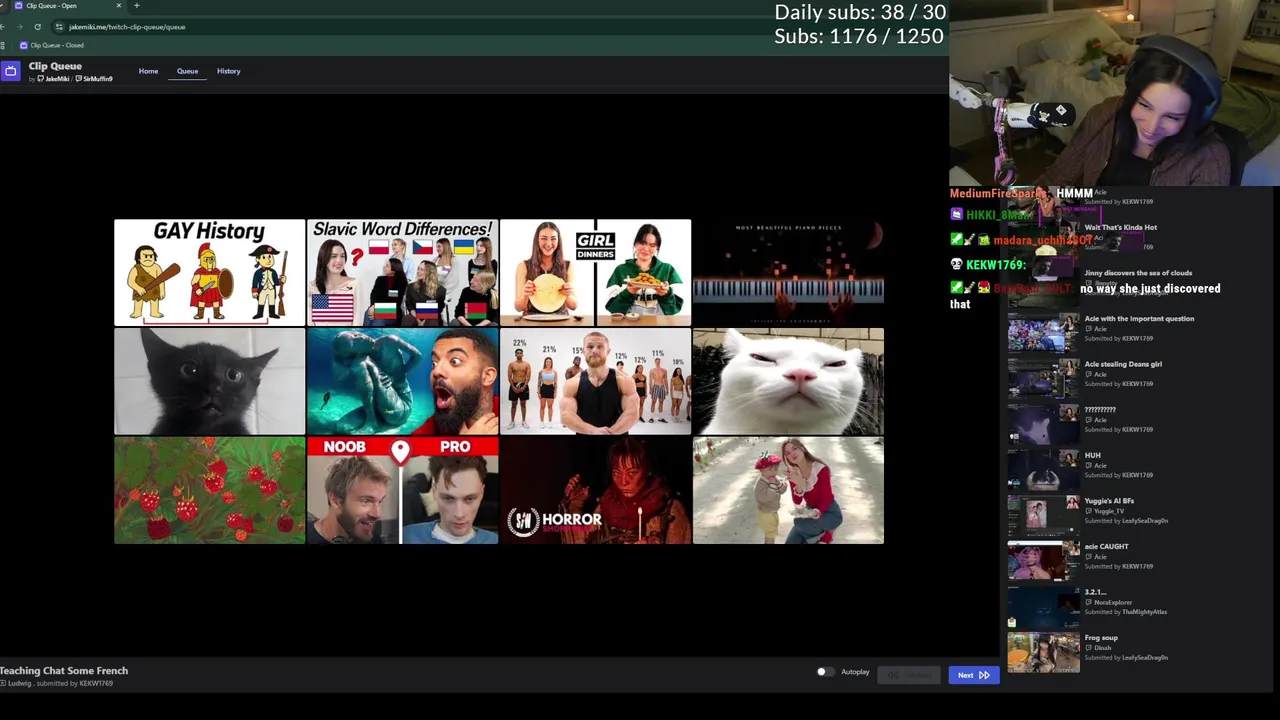The image size is (1280, 720).
Task: Close the Clip Queue - Open tab
Action: pyautogui.click(x=118, y=6)
